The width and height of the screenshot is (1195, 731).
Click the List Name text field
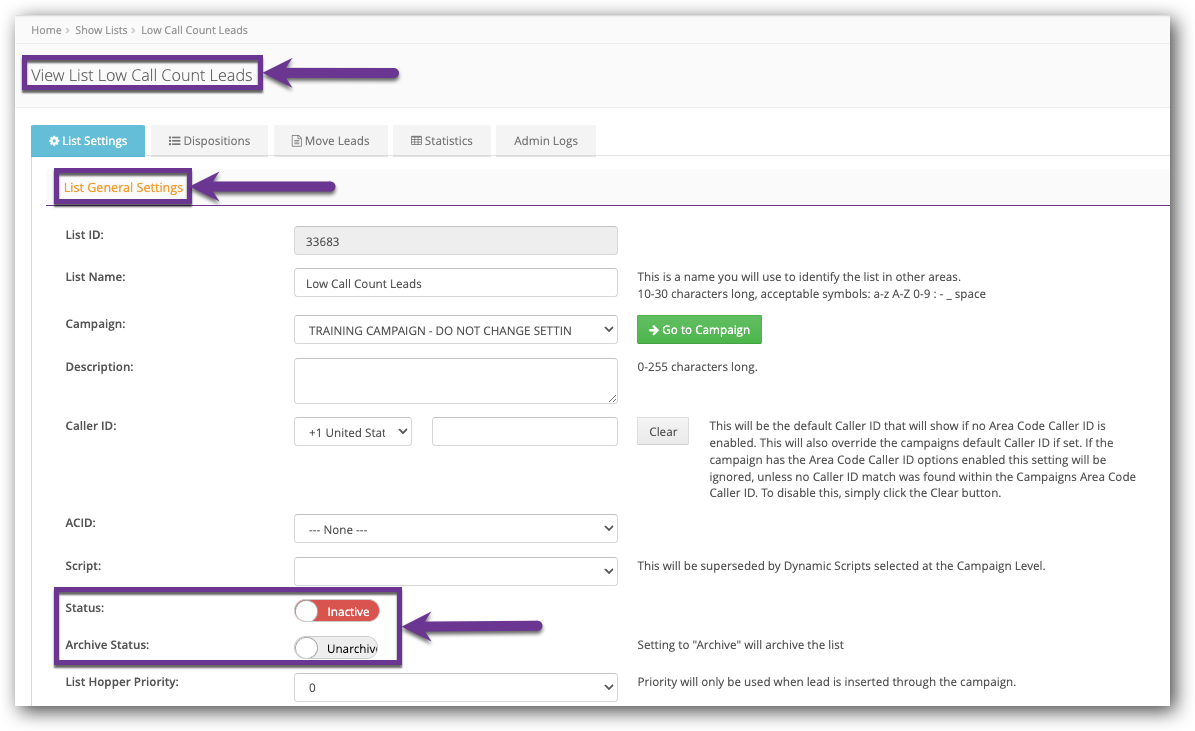[x=455, y=282]
